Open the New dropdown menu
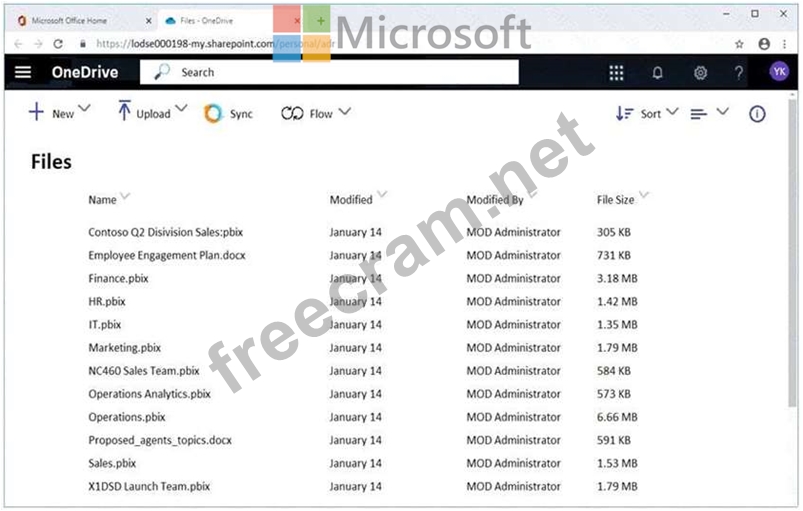This screenshot has height=511, width=803. tap(59, 112)
